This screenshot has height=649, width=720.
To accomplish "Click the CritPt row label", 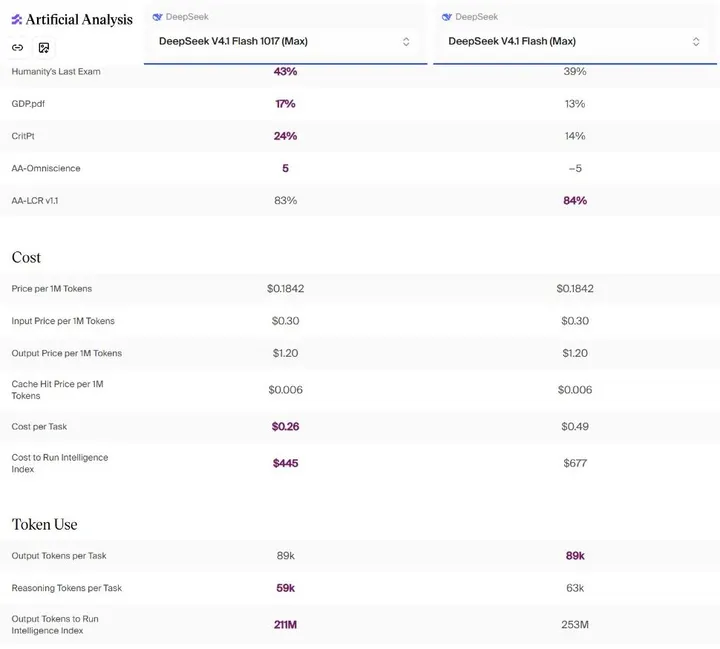I will coord(23,136).
